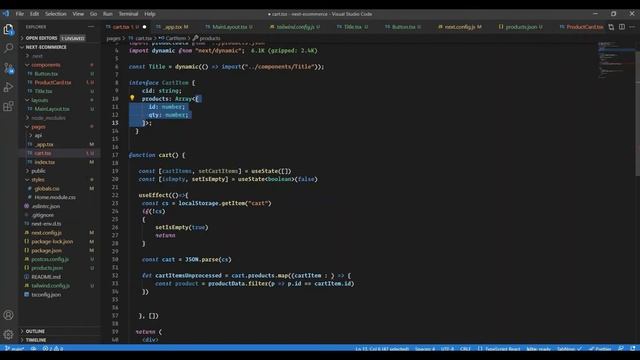Click the VS Code logo in the title bar
The height and width of the screenshot is (360, 640).
tap(6, 14)
